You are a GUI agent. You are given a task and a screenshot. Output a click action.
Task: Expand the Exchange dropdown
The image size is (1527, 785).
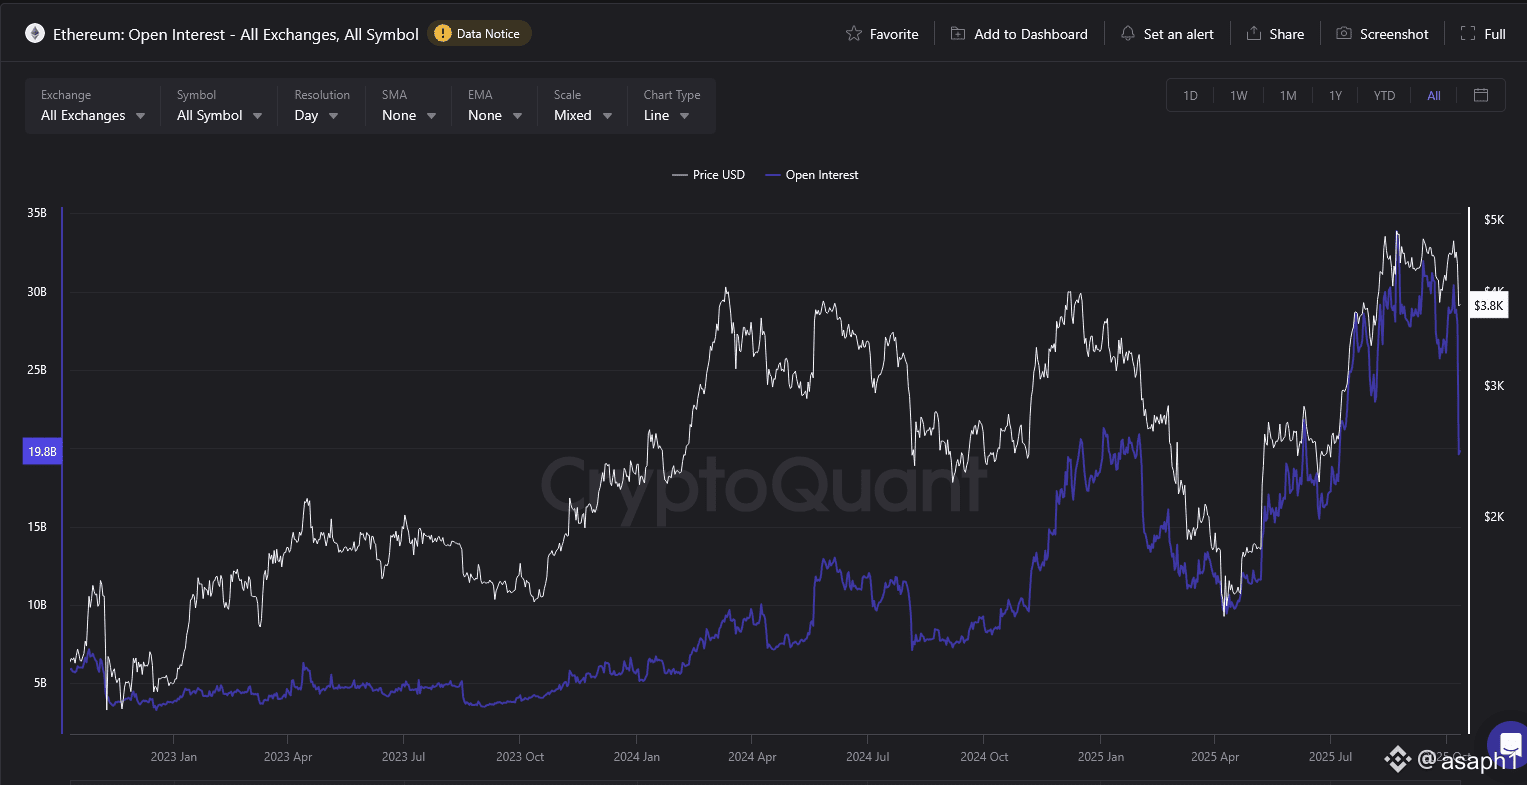(x=93, y=115)
